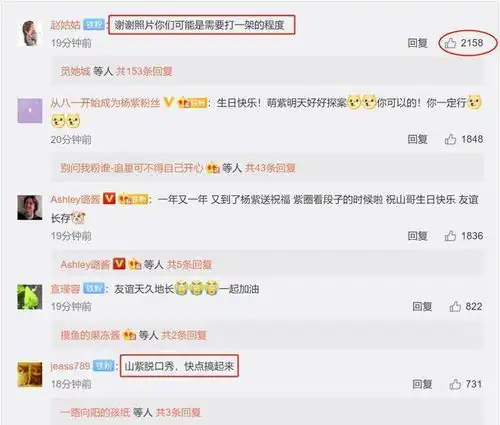The width and height of the screenshot is (500, 425).
Task: Click 回复 on the 1848-like comment
Action: [x=417, y=139]
